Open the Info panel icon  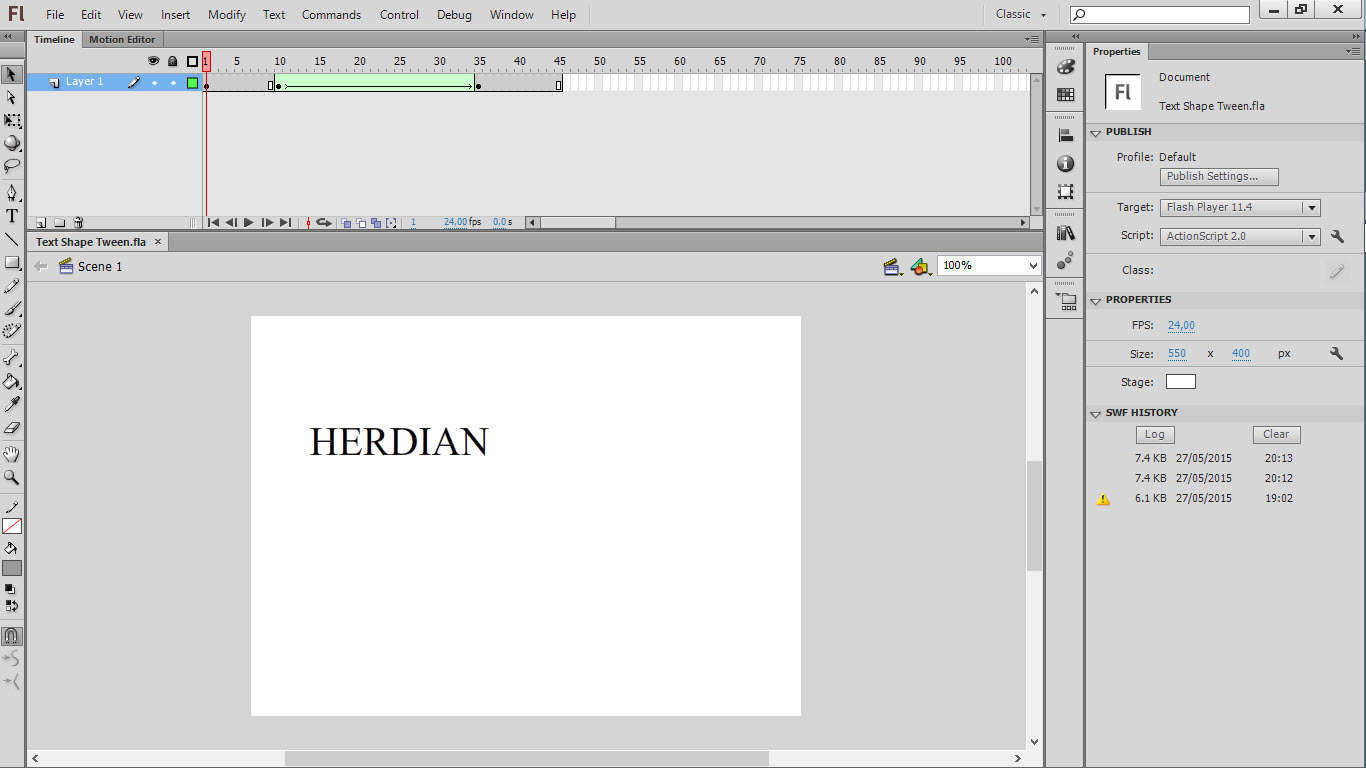pyautogui.click(x=1065, y=163)
